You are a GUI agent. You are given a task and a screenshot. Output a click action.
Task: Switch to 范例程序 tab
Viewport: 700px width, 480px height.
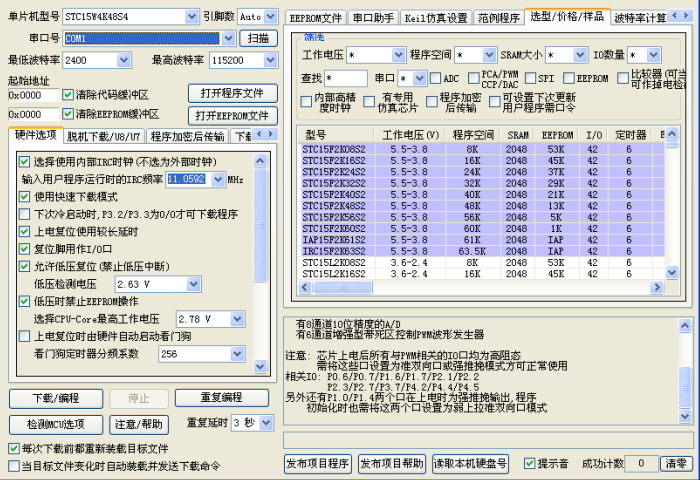(x=499, y=18)
